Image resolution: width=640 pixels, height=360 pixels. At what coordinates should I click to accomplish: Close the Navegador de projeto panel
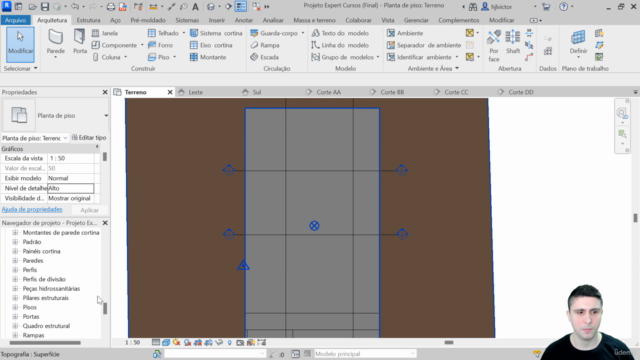tap(105, 223)
